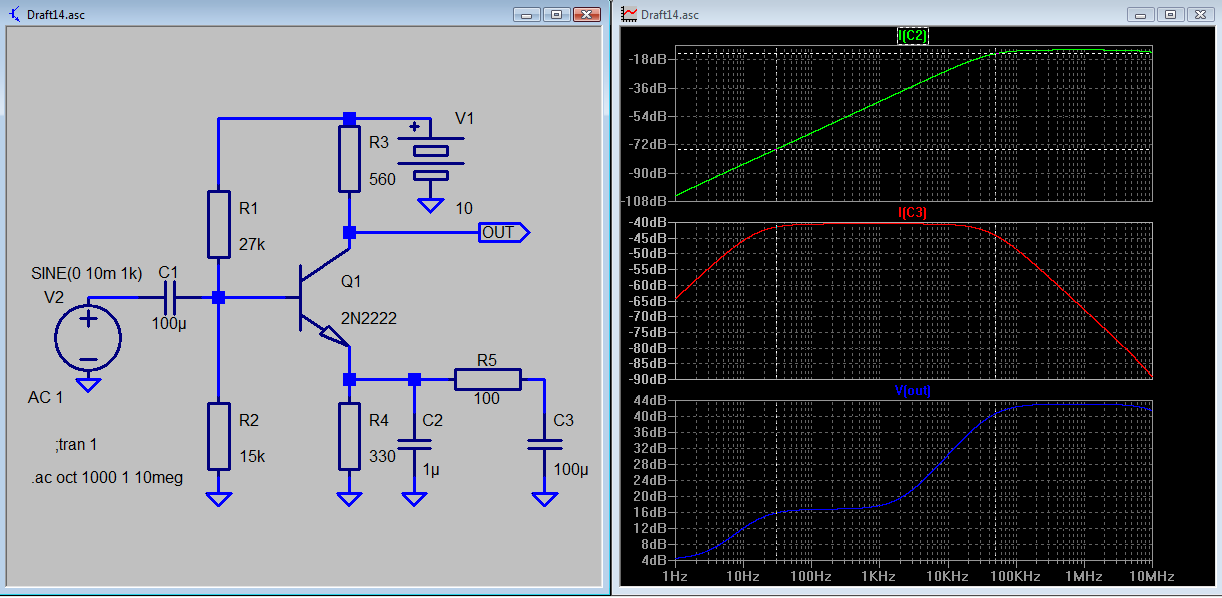
Task: Select horizontal resistor R5 body
Action: coord(488,379)
